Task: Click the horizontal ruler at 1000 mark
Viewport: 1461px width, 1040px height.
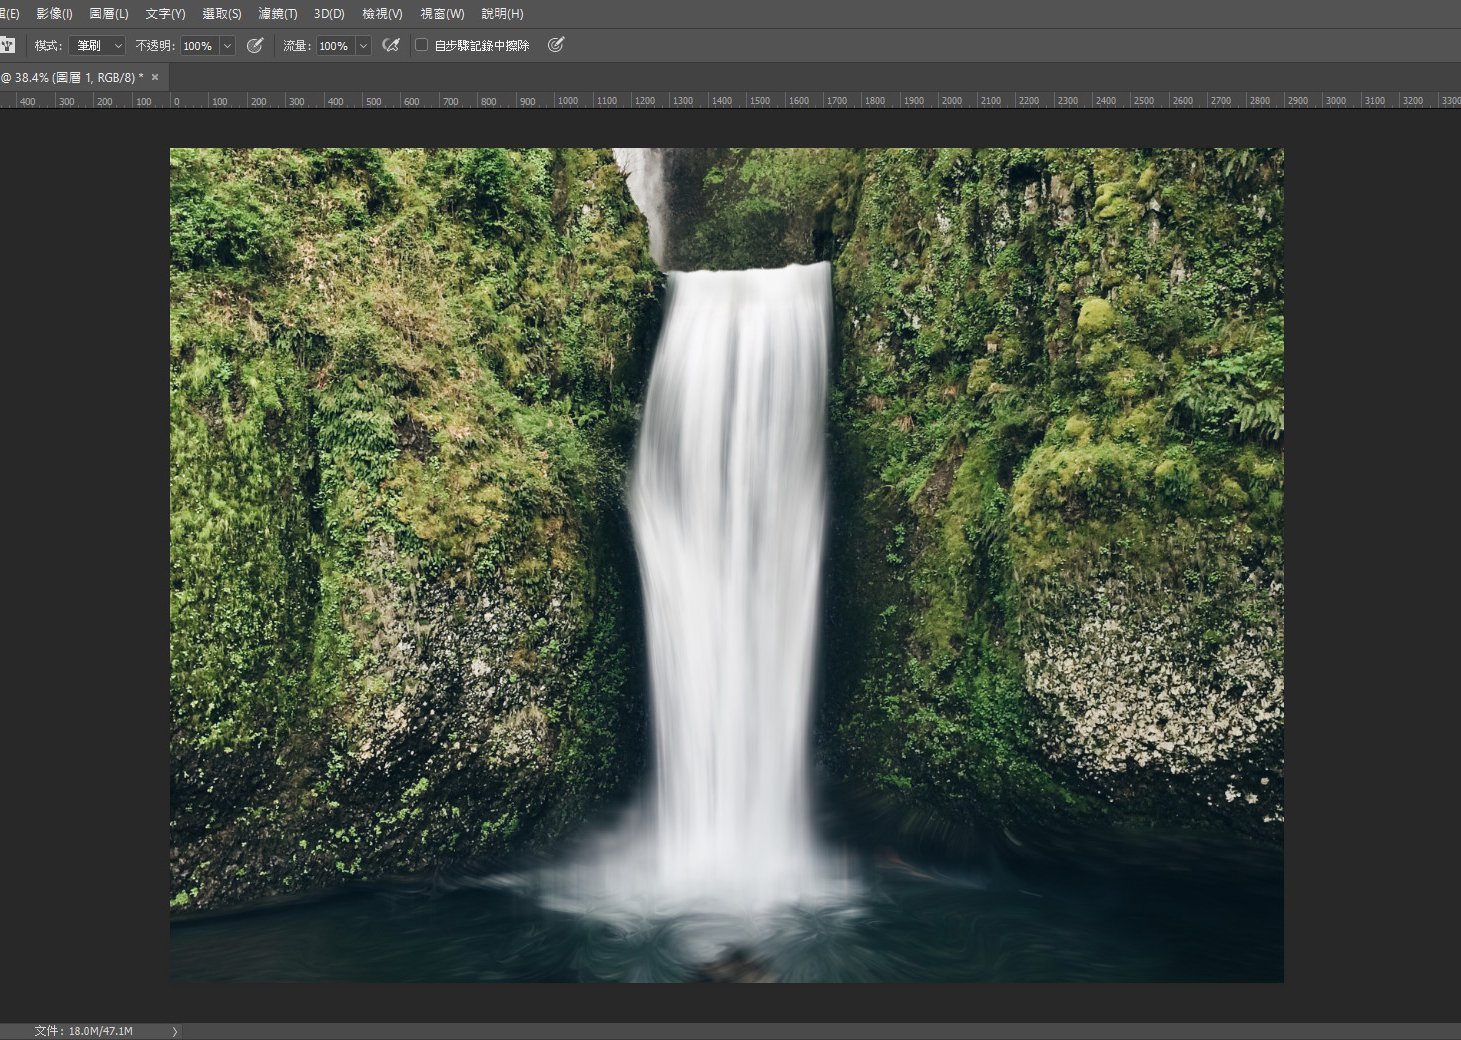Action: pyautogui.click(x=568, y=101)
